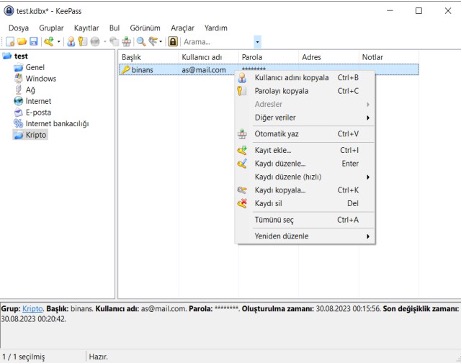The width and height of the screenshot is (462, 364).
Task: Sort by the Adres column header
Action: click(x=329, y=57)
